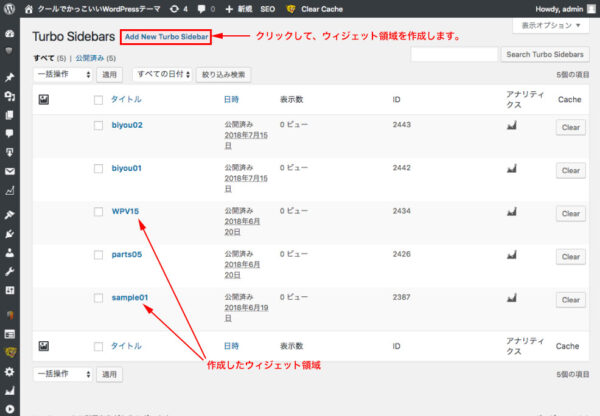The image size is (600, 416).
Task: Sort by タイトル in the header row
Action: (x=126, y=100)
